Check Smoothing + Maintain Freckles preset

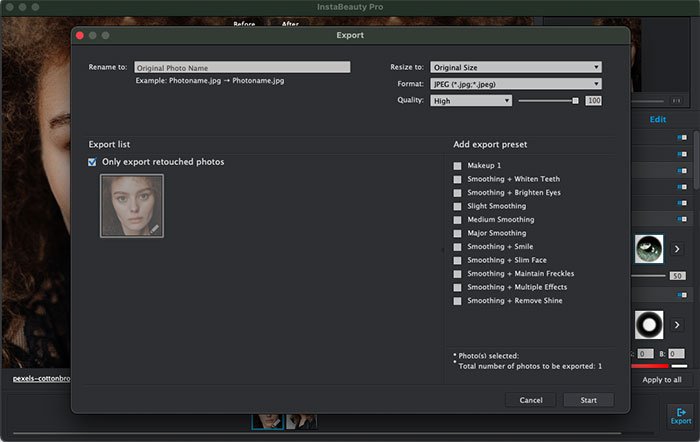point(457,274)
